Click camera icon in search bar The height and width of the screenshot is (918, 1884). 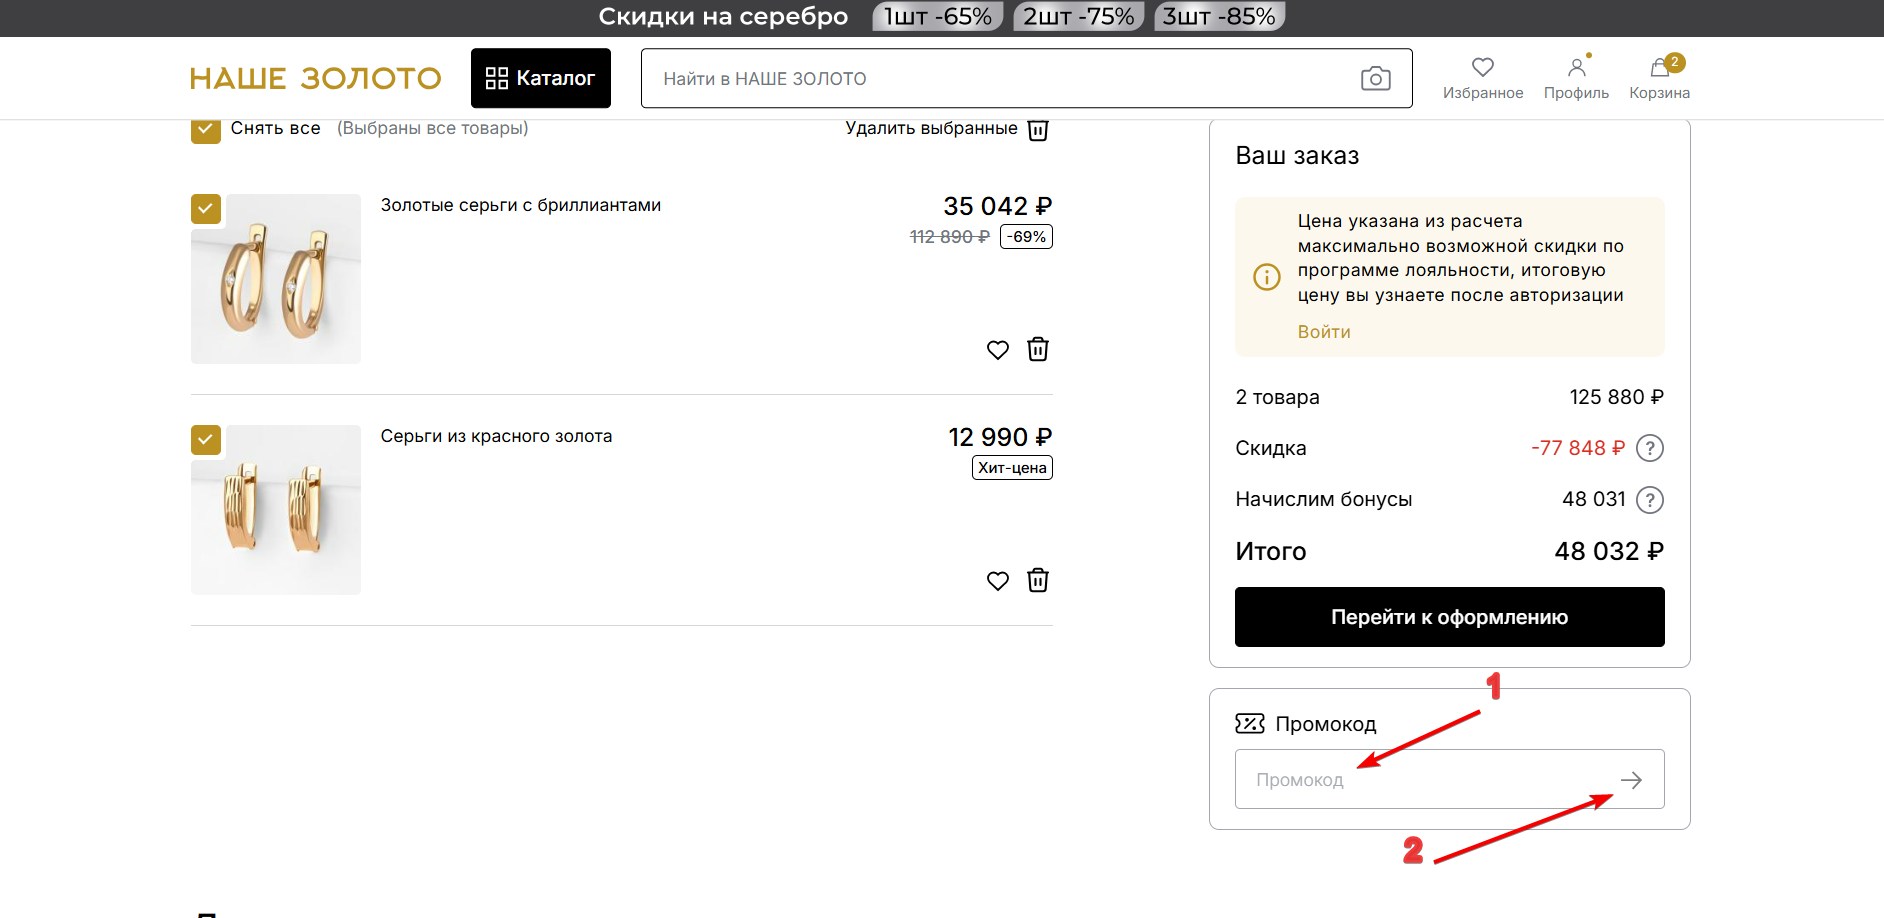coord(1375,78)
